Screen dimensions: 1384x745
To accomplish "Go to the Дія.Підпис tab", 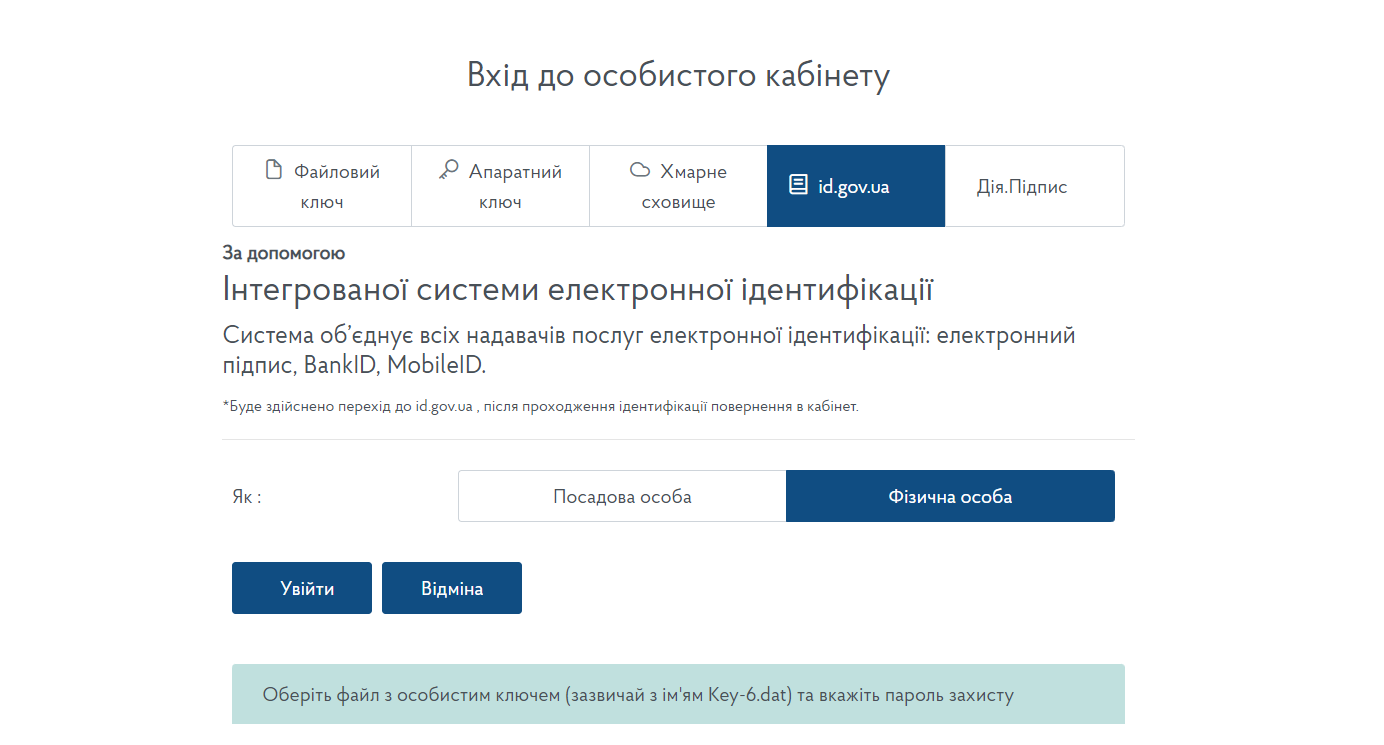I will [x=1034, y=186].
